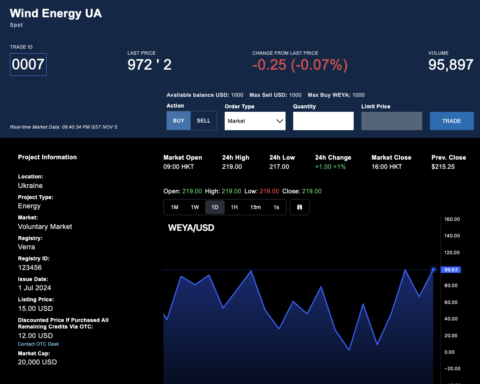The image size is (480, 384).
Task: Click the Market Cap 20,000 USD value
Action: click(x=37, y=362)
